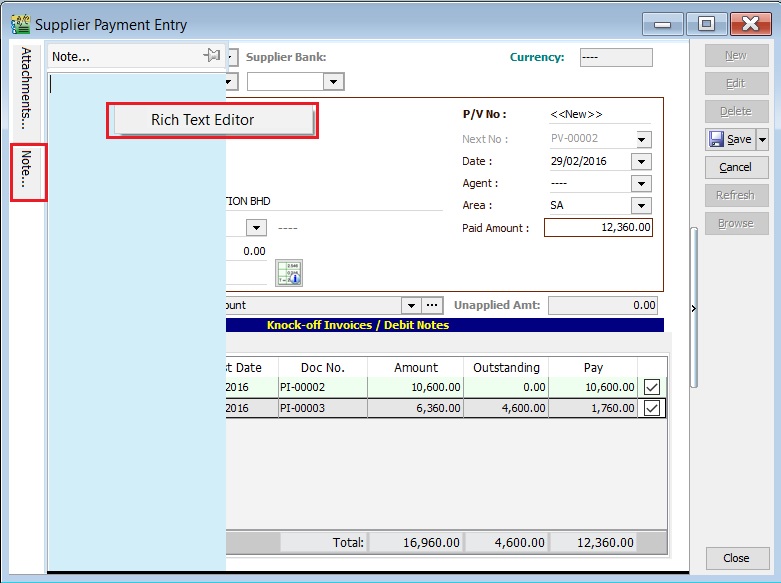781x583 pixels.
Task: Click the application icon in title bar
Action: click(19, 24)
